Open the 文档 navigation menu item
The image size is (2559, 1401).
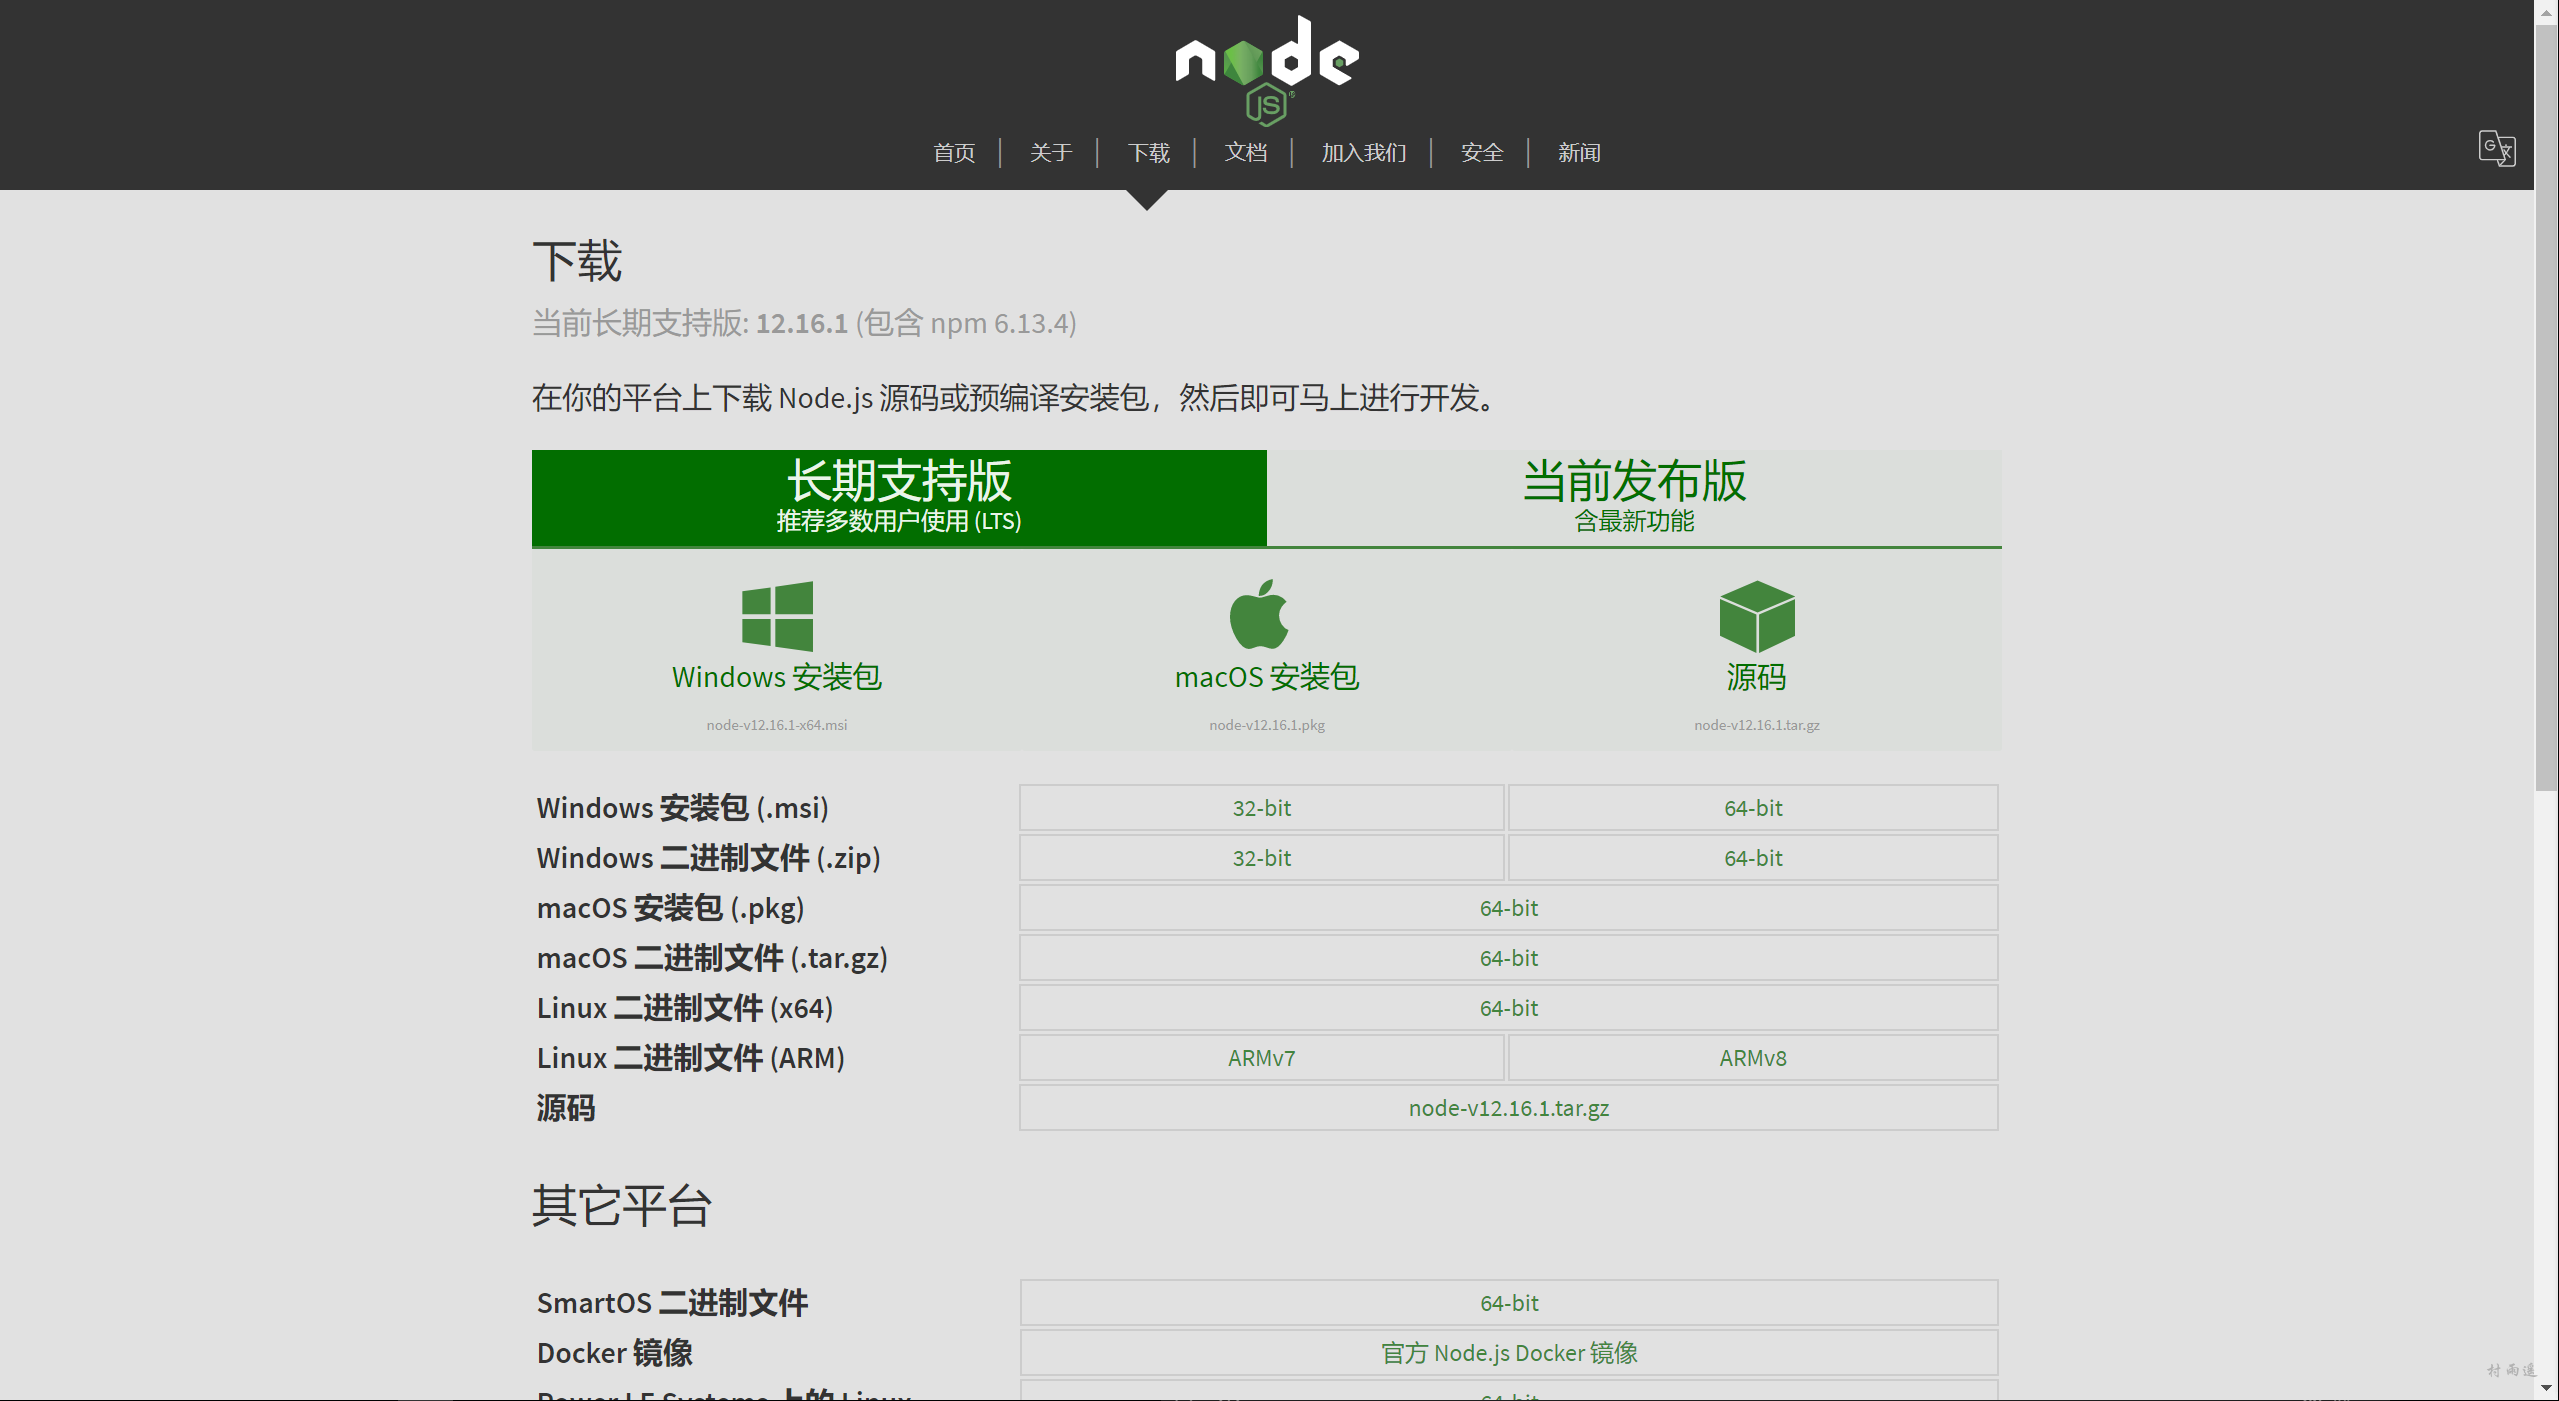tap(1245, 153)
